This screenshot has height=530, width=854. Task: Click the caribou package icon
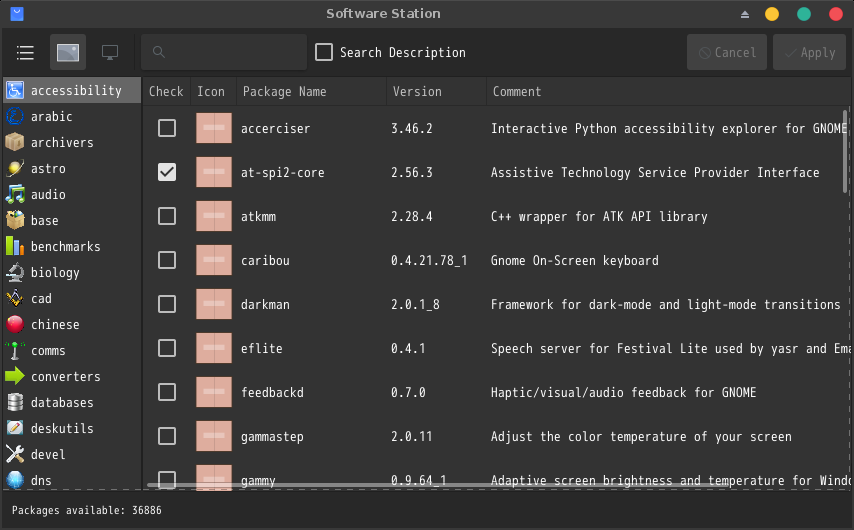(214, 260)
